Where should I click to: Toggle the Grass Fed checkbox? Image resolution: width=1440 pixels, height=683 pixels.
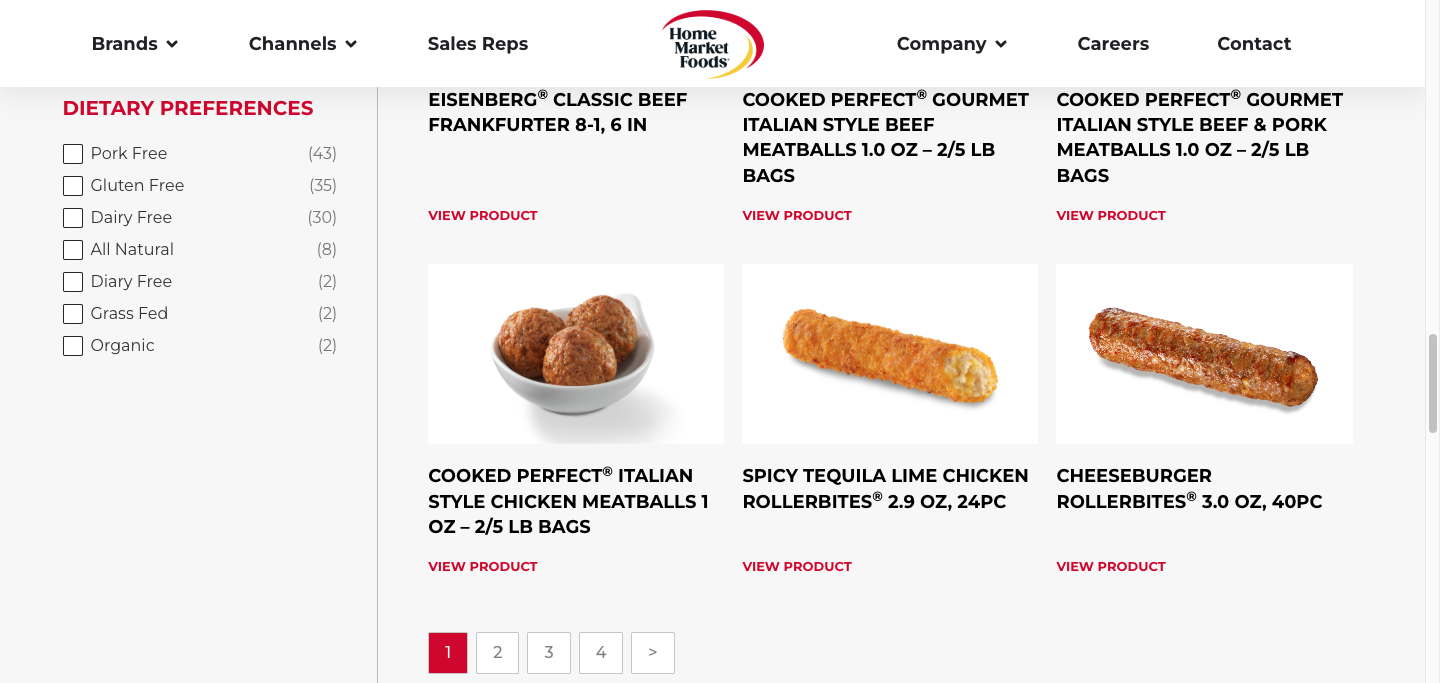pos(73,314)
